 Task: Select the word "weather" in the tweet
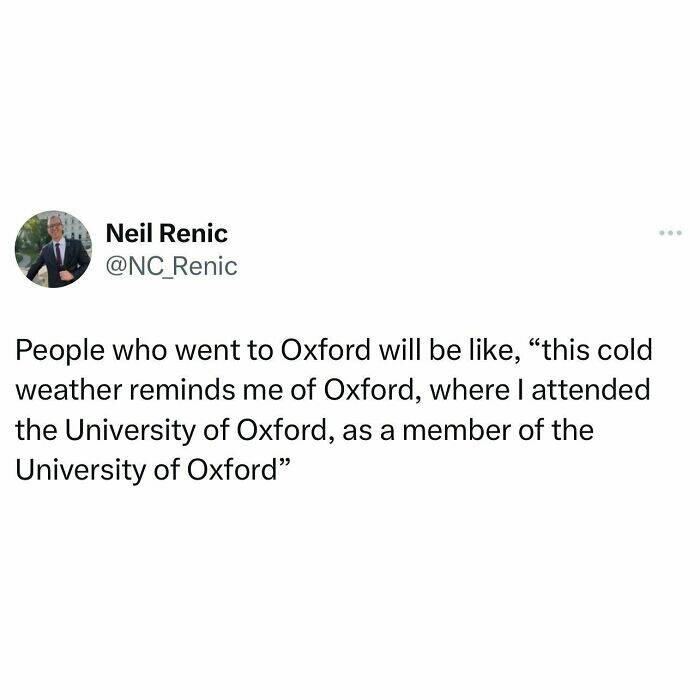click(63, 391)
